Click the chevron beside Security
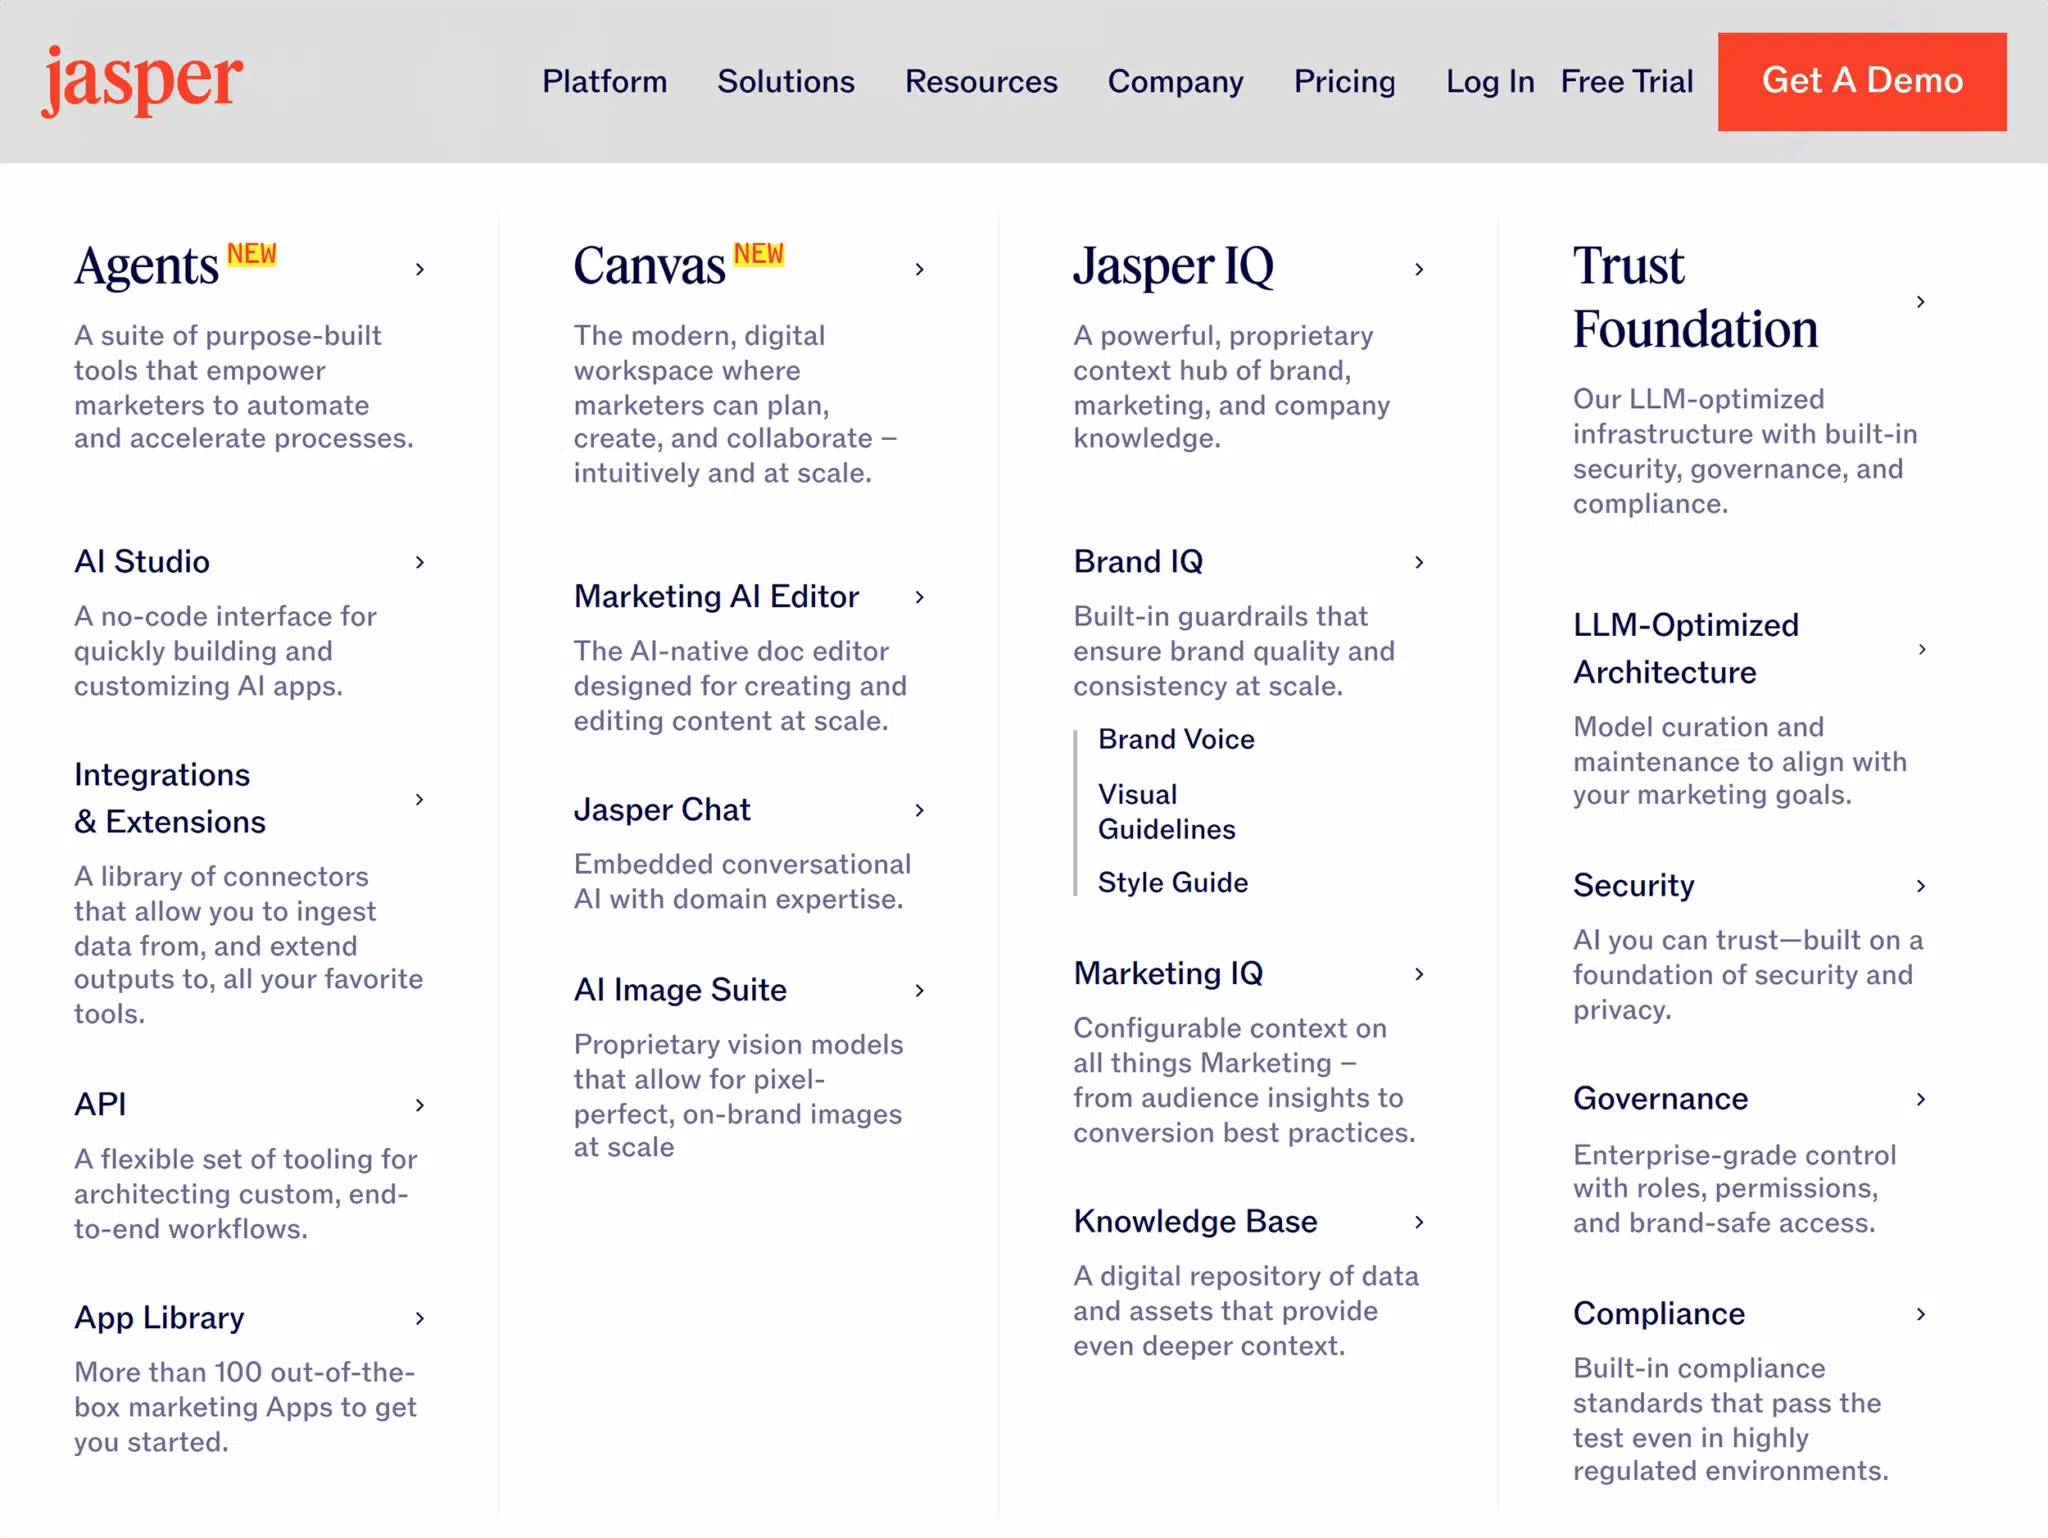Viewport: 2048px width, 1538px height. click(1921, 886)
